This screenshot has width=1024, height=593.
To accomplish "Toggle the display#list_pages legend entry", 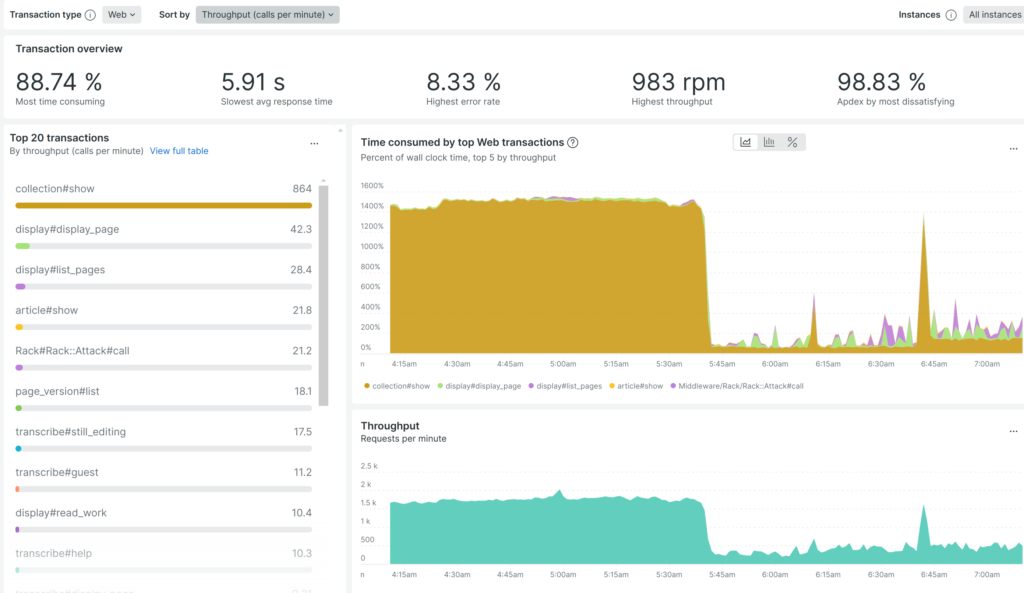I will (x=566, y=386).
